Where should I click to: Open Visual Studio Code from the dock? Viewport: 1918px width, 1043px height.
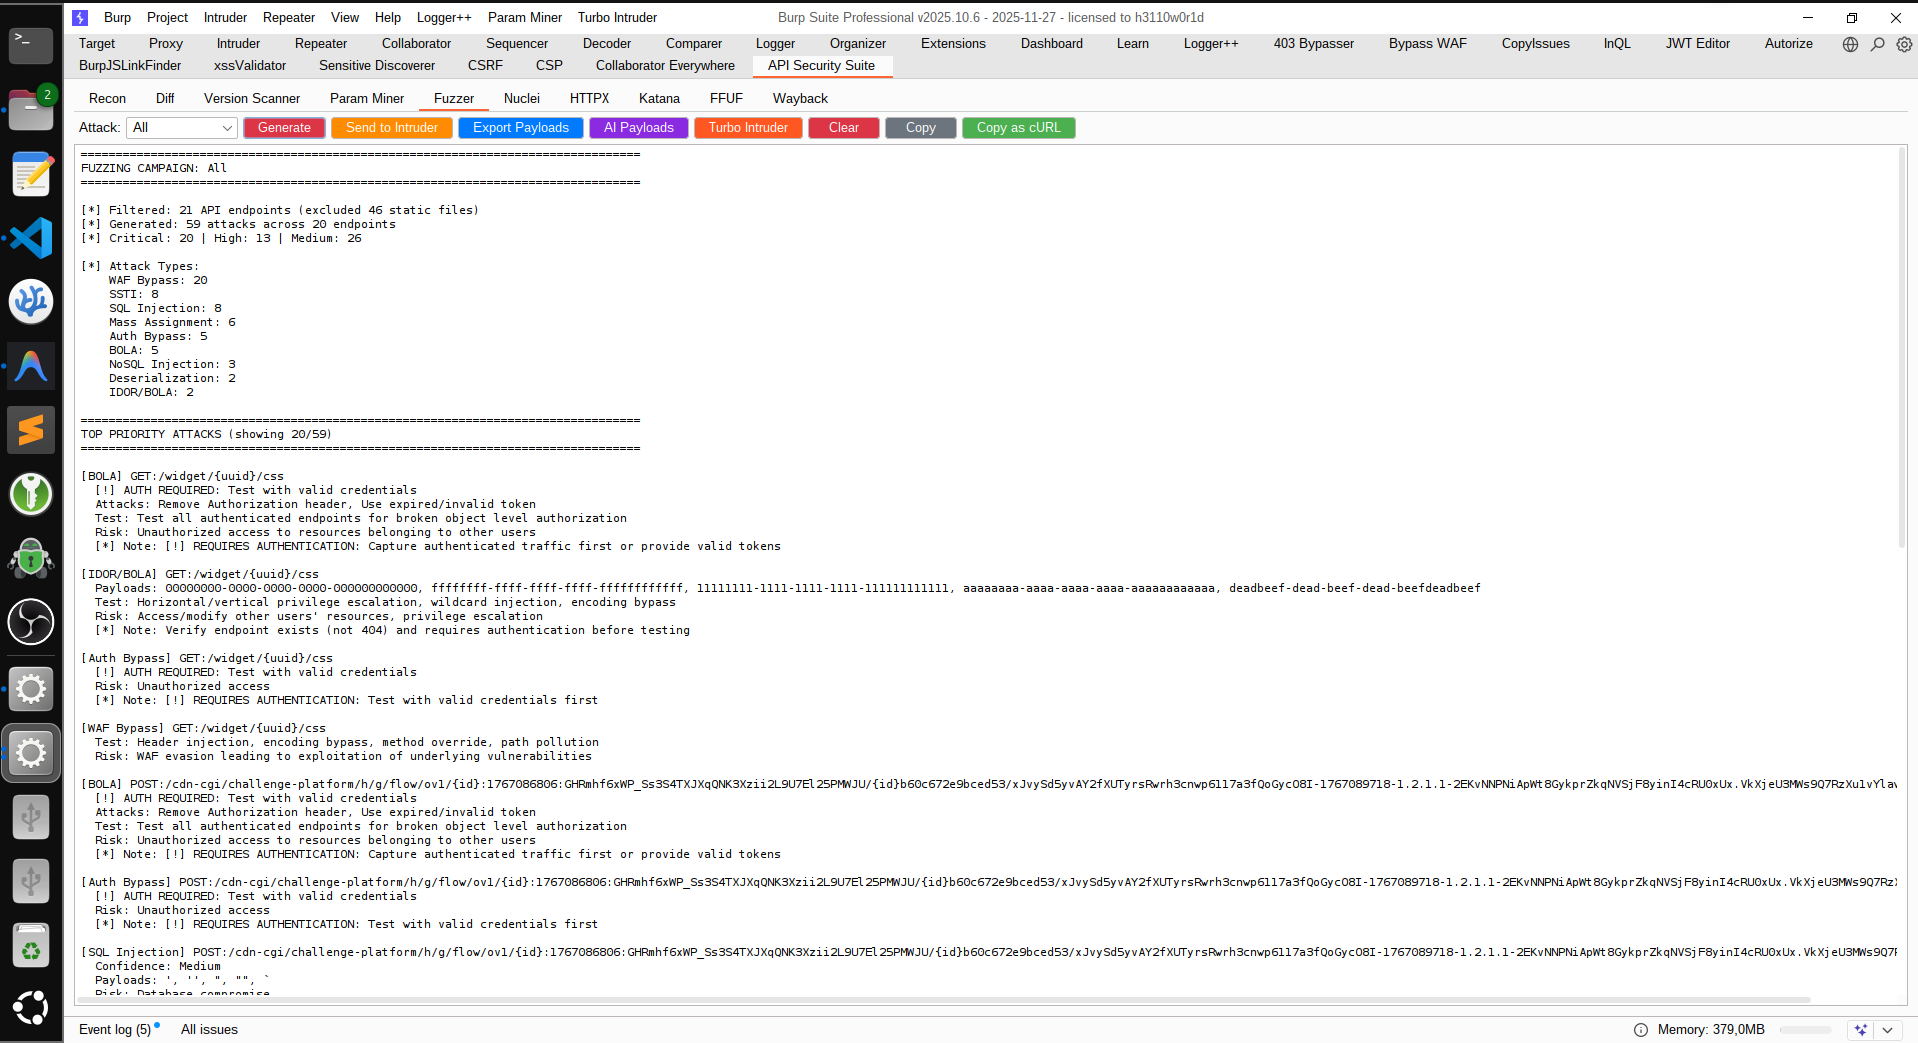(x=30, y=238)
